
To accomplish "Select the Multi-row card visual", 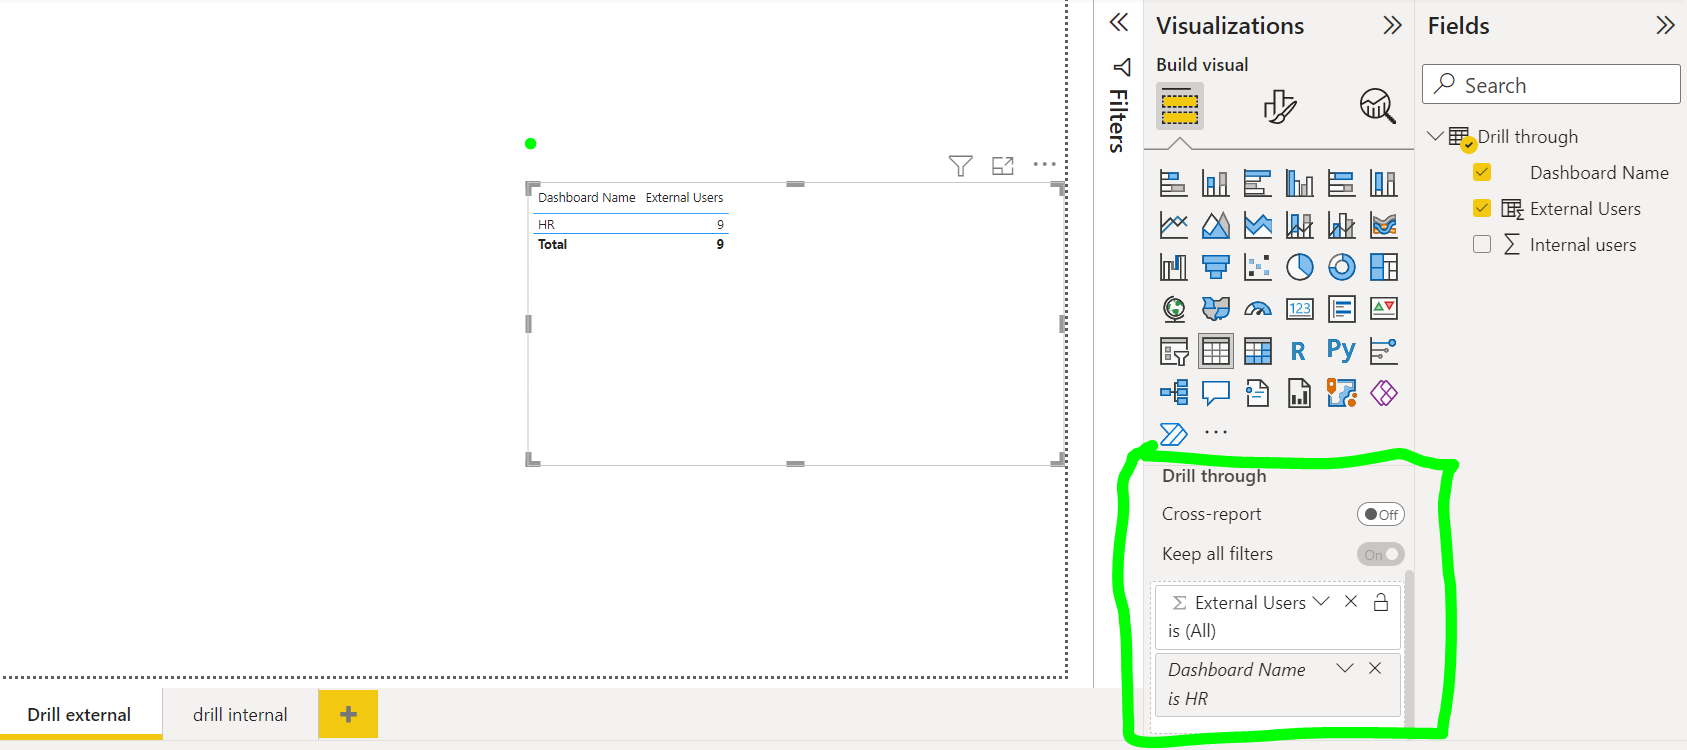I will (x=1342, y=309).
